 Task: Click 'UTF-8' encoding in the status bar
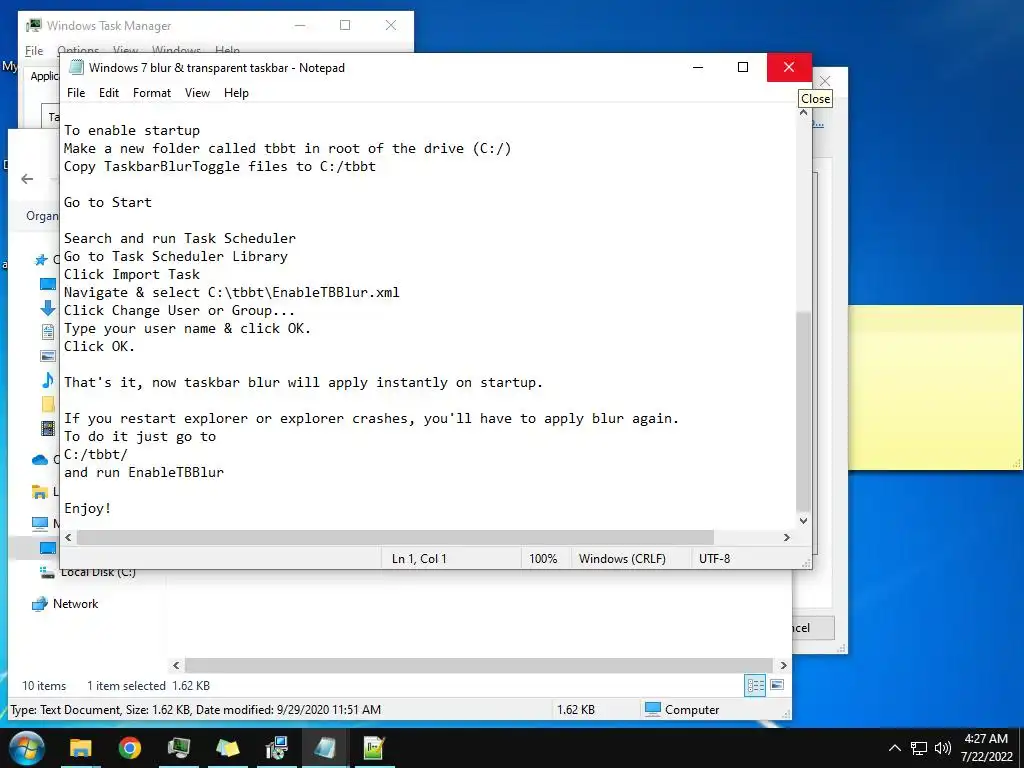[x=714, y=559]
